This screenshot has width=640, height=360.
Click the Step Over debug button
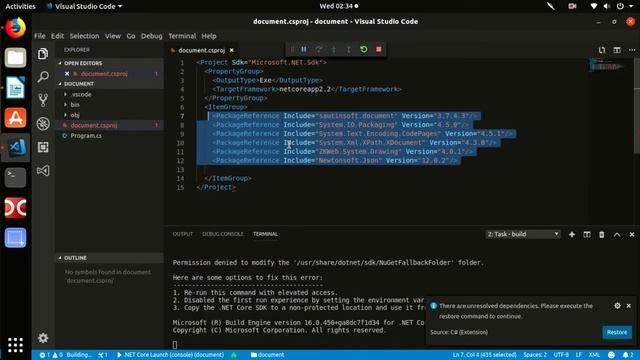point(319,49)
